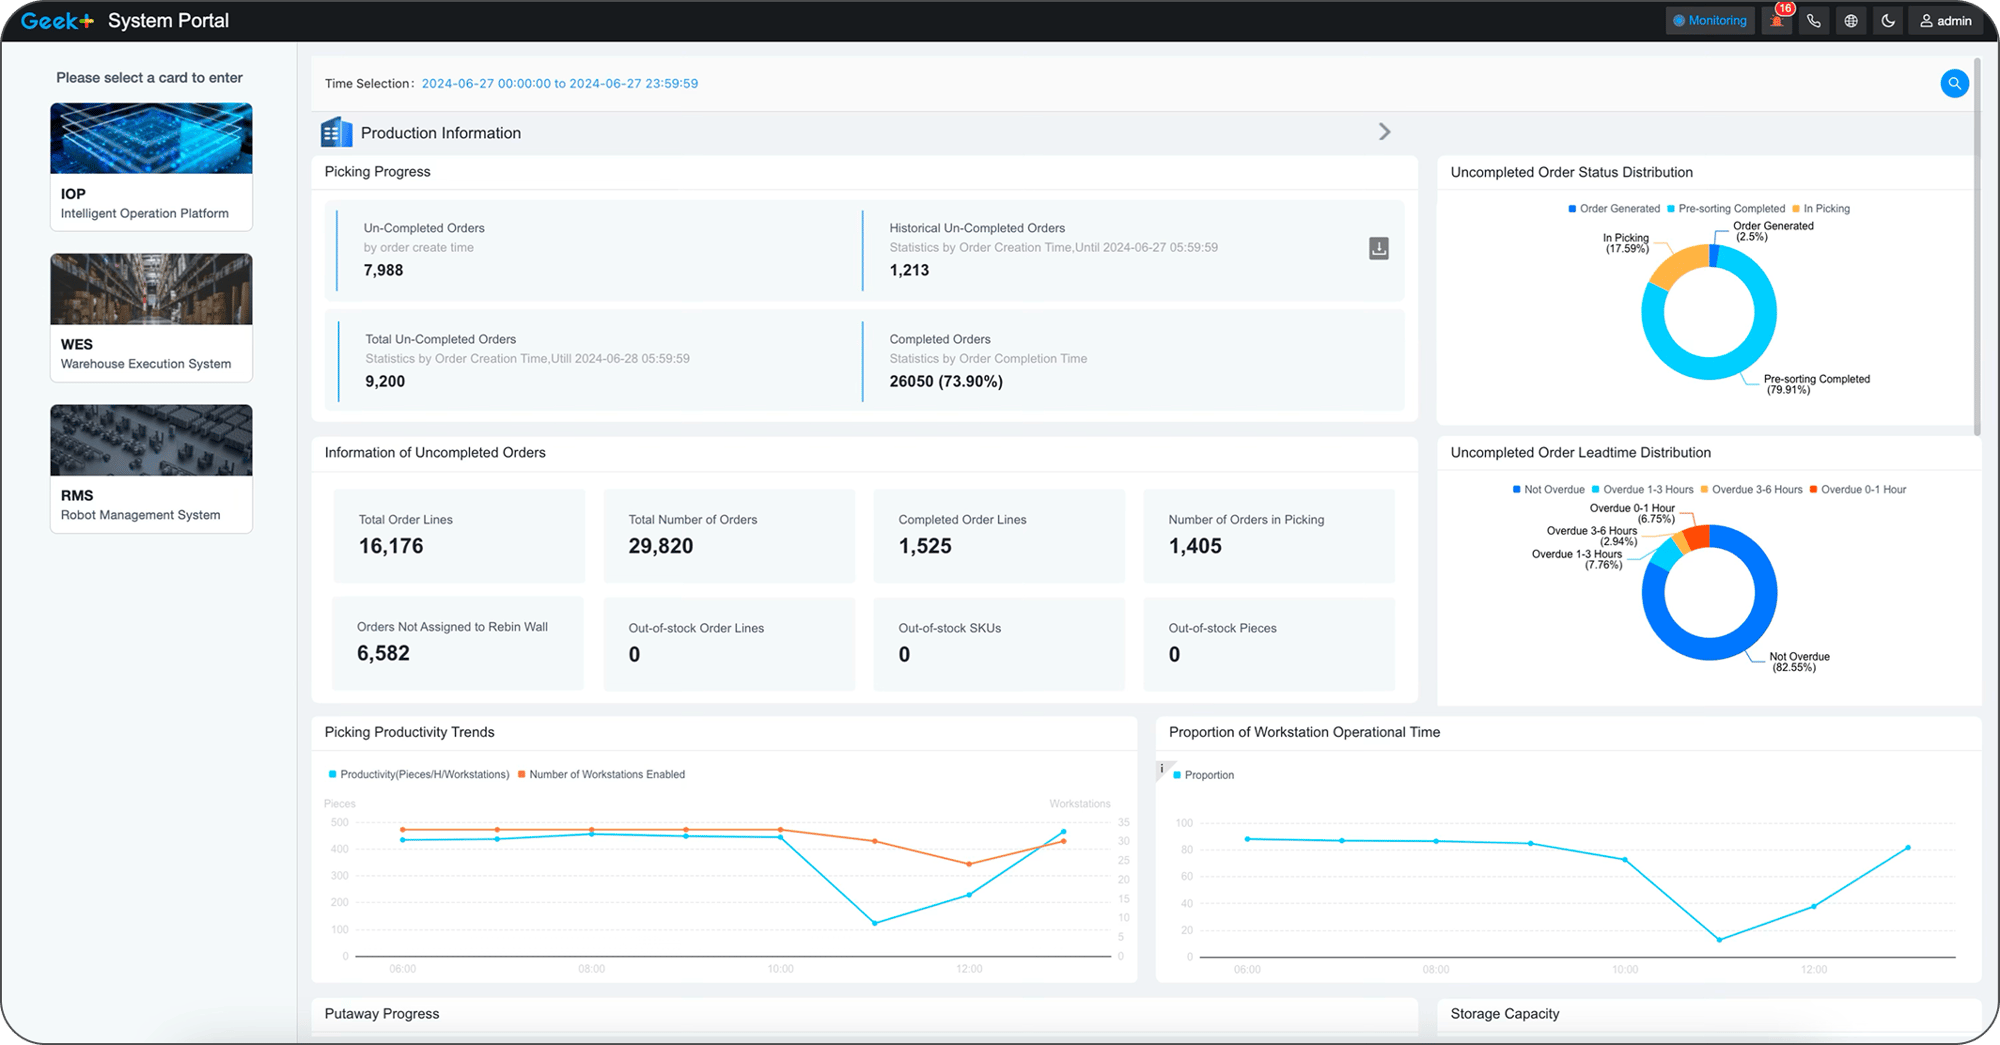Open the Monitoring panel in top bar

coord(1709,20)
